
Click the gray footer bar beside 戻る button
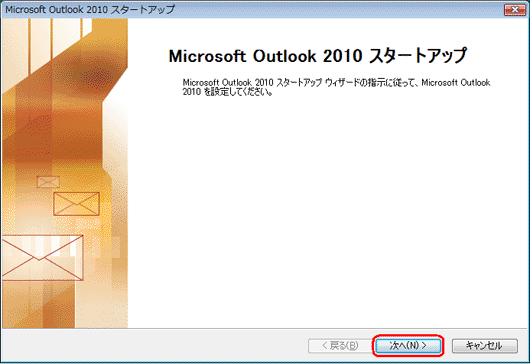coord(152,345)
